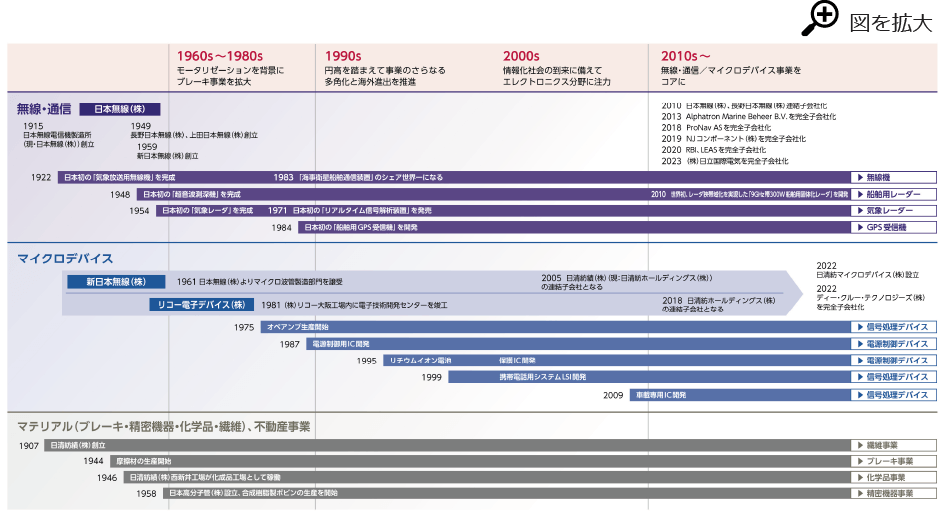The height and width of the screenshot is (518, 945).
Task: Click the 精密機器事業 end label
Action: pos(894,493)
